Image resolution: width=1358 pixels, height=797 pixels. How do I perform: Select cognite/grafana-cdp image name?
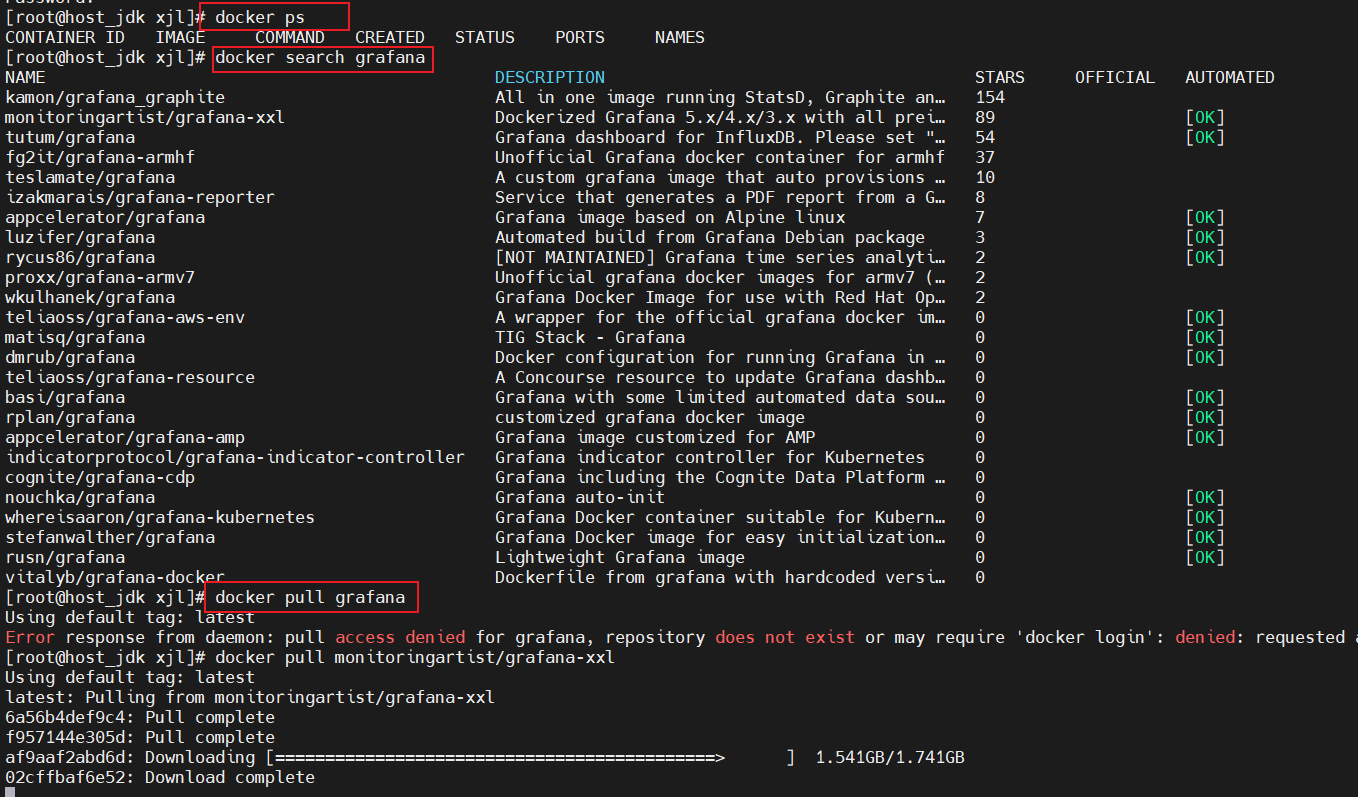click(x=100, y=477)
